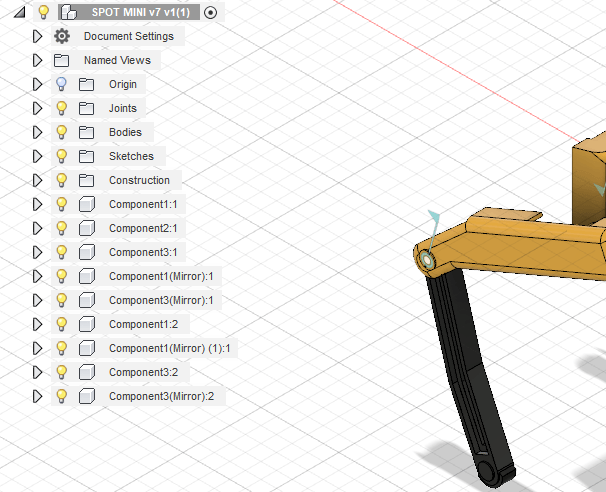606x492 pixels.
Task: Click the Named Views folder icon
Action: click(x=61, y=61)
